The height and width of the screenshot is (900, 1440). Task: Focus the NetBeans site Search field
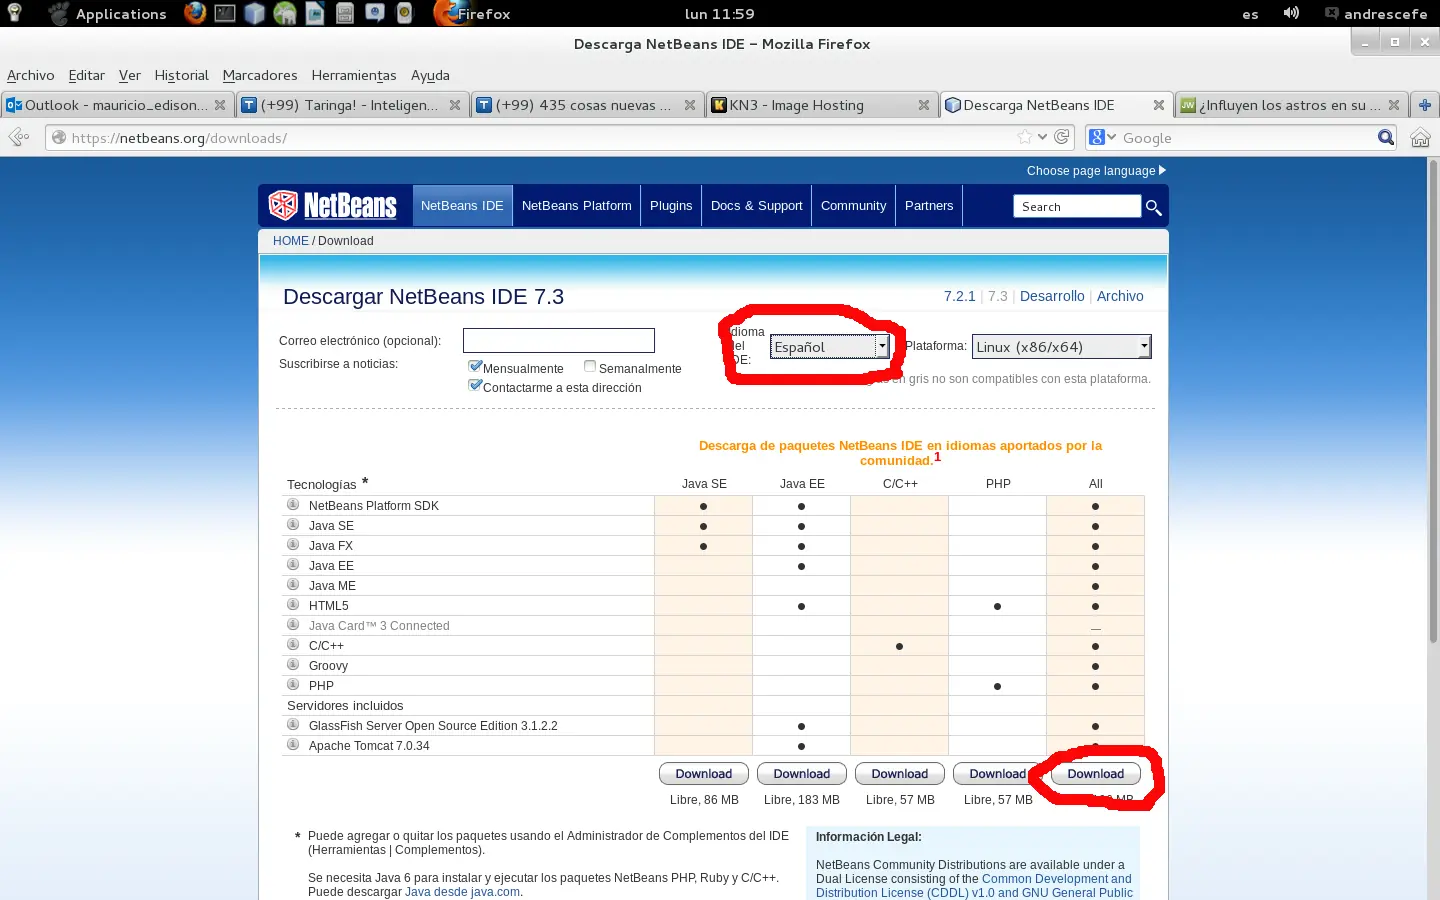[1077, 206]
